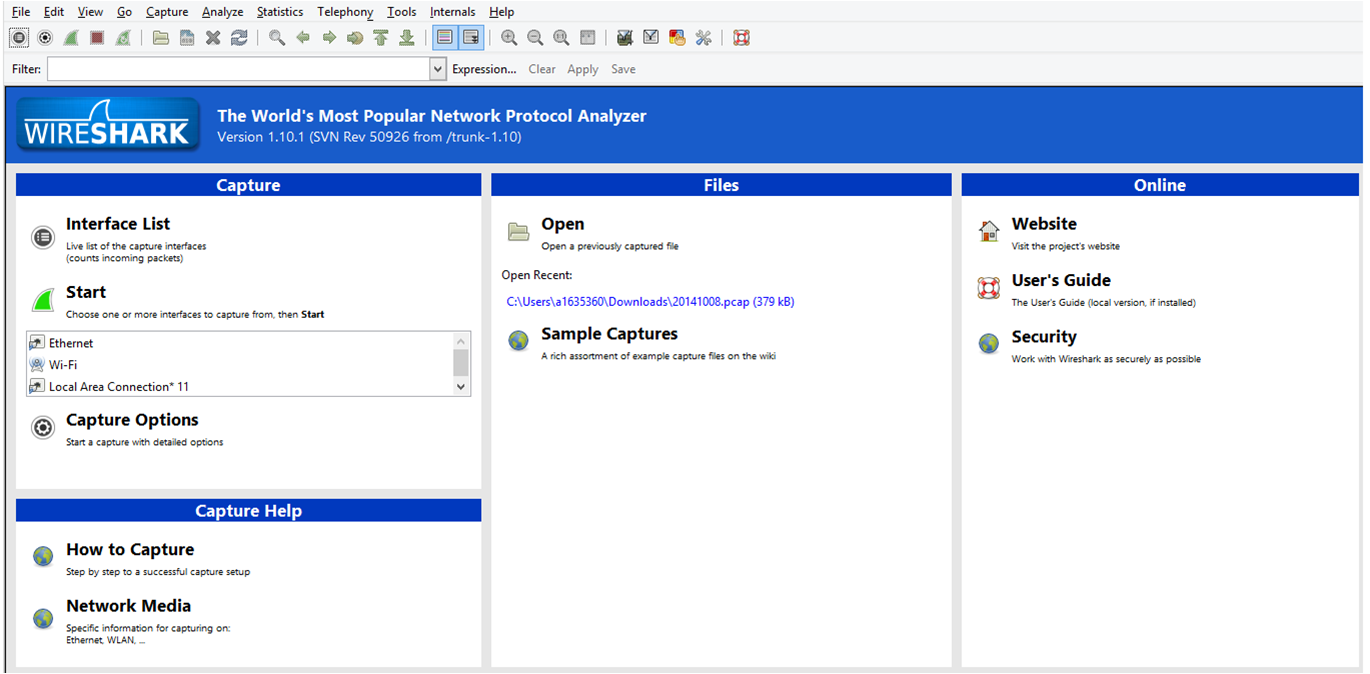Select the Wi-Fi interface in list
1370x674 pixels.
click(63, 365)
